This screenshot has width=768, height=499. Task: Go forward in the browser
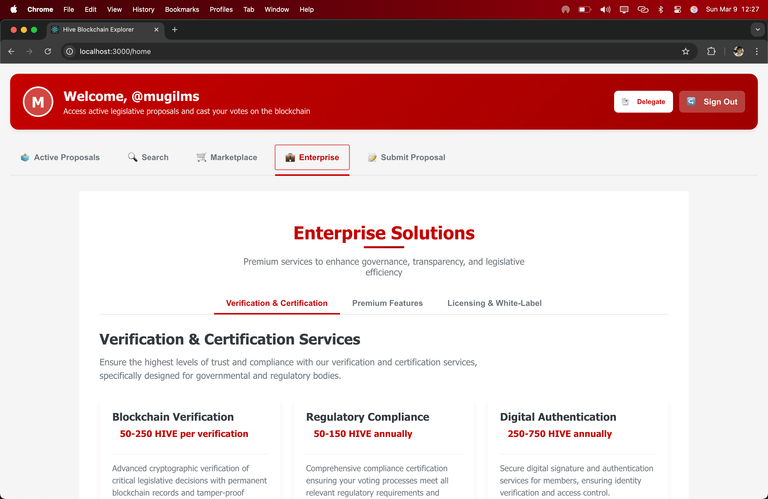(29, 51)
